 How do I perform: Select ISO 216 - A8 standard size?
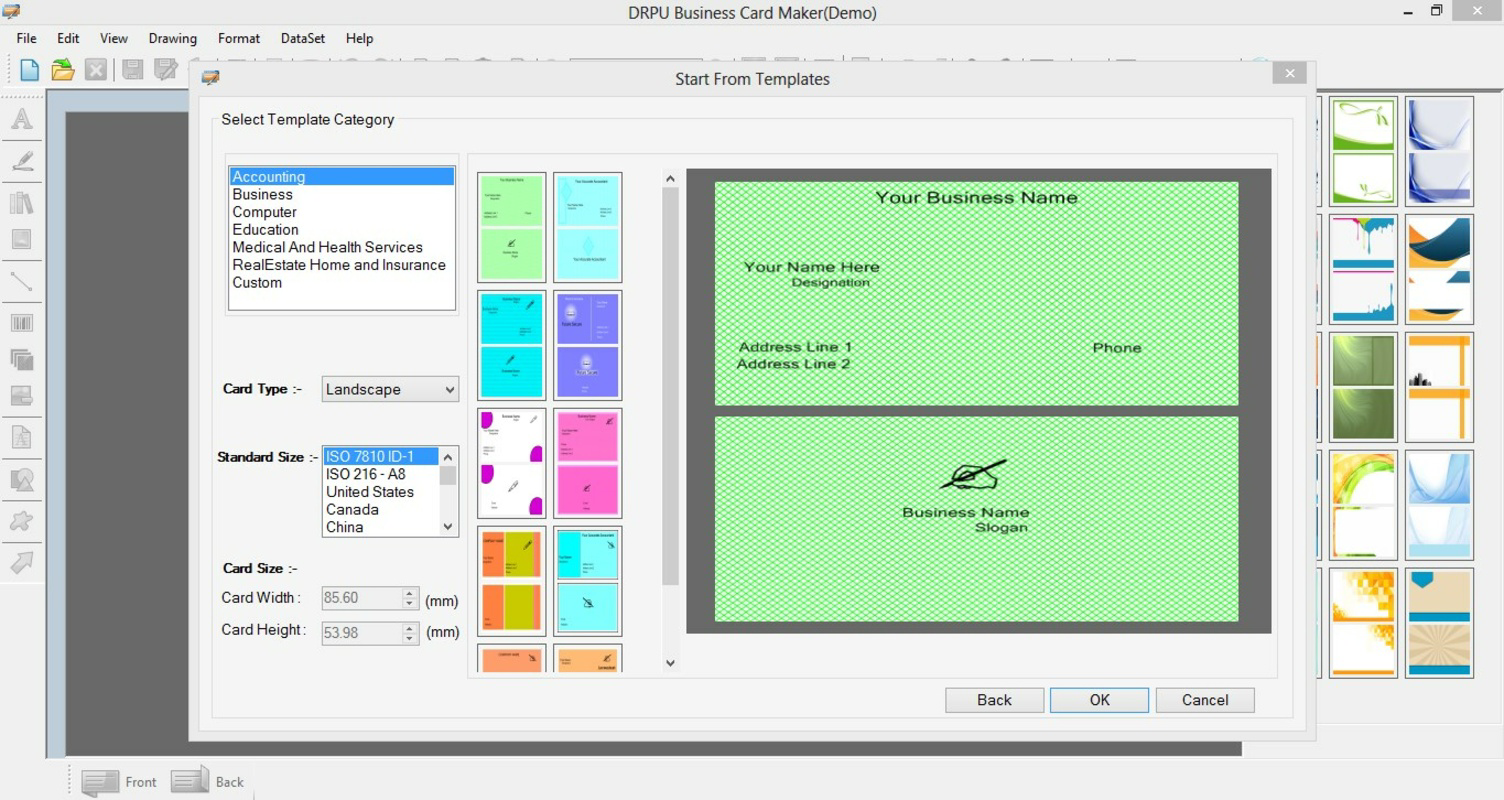click(366, 474)
